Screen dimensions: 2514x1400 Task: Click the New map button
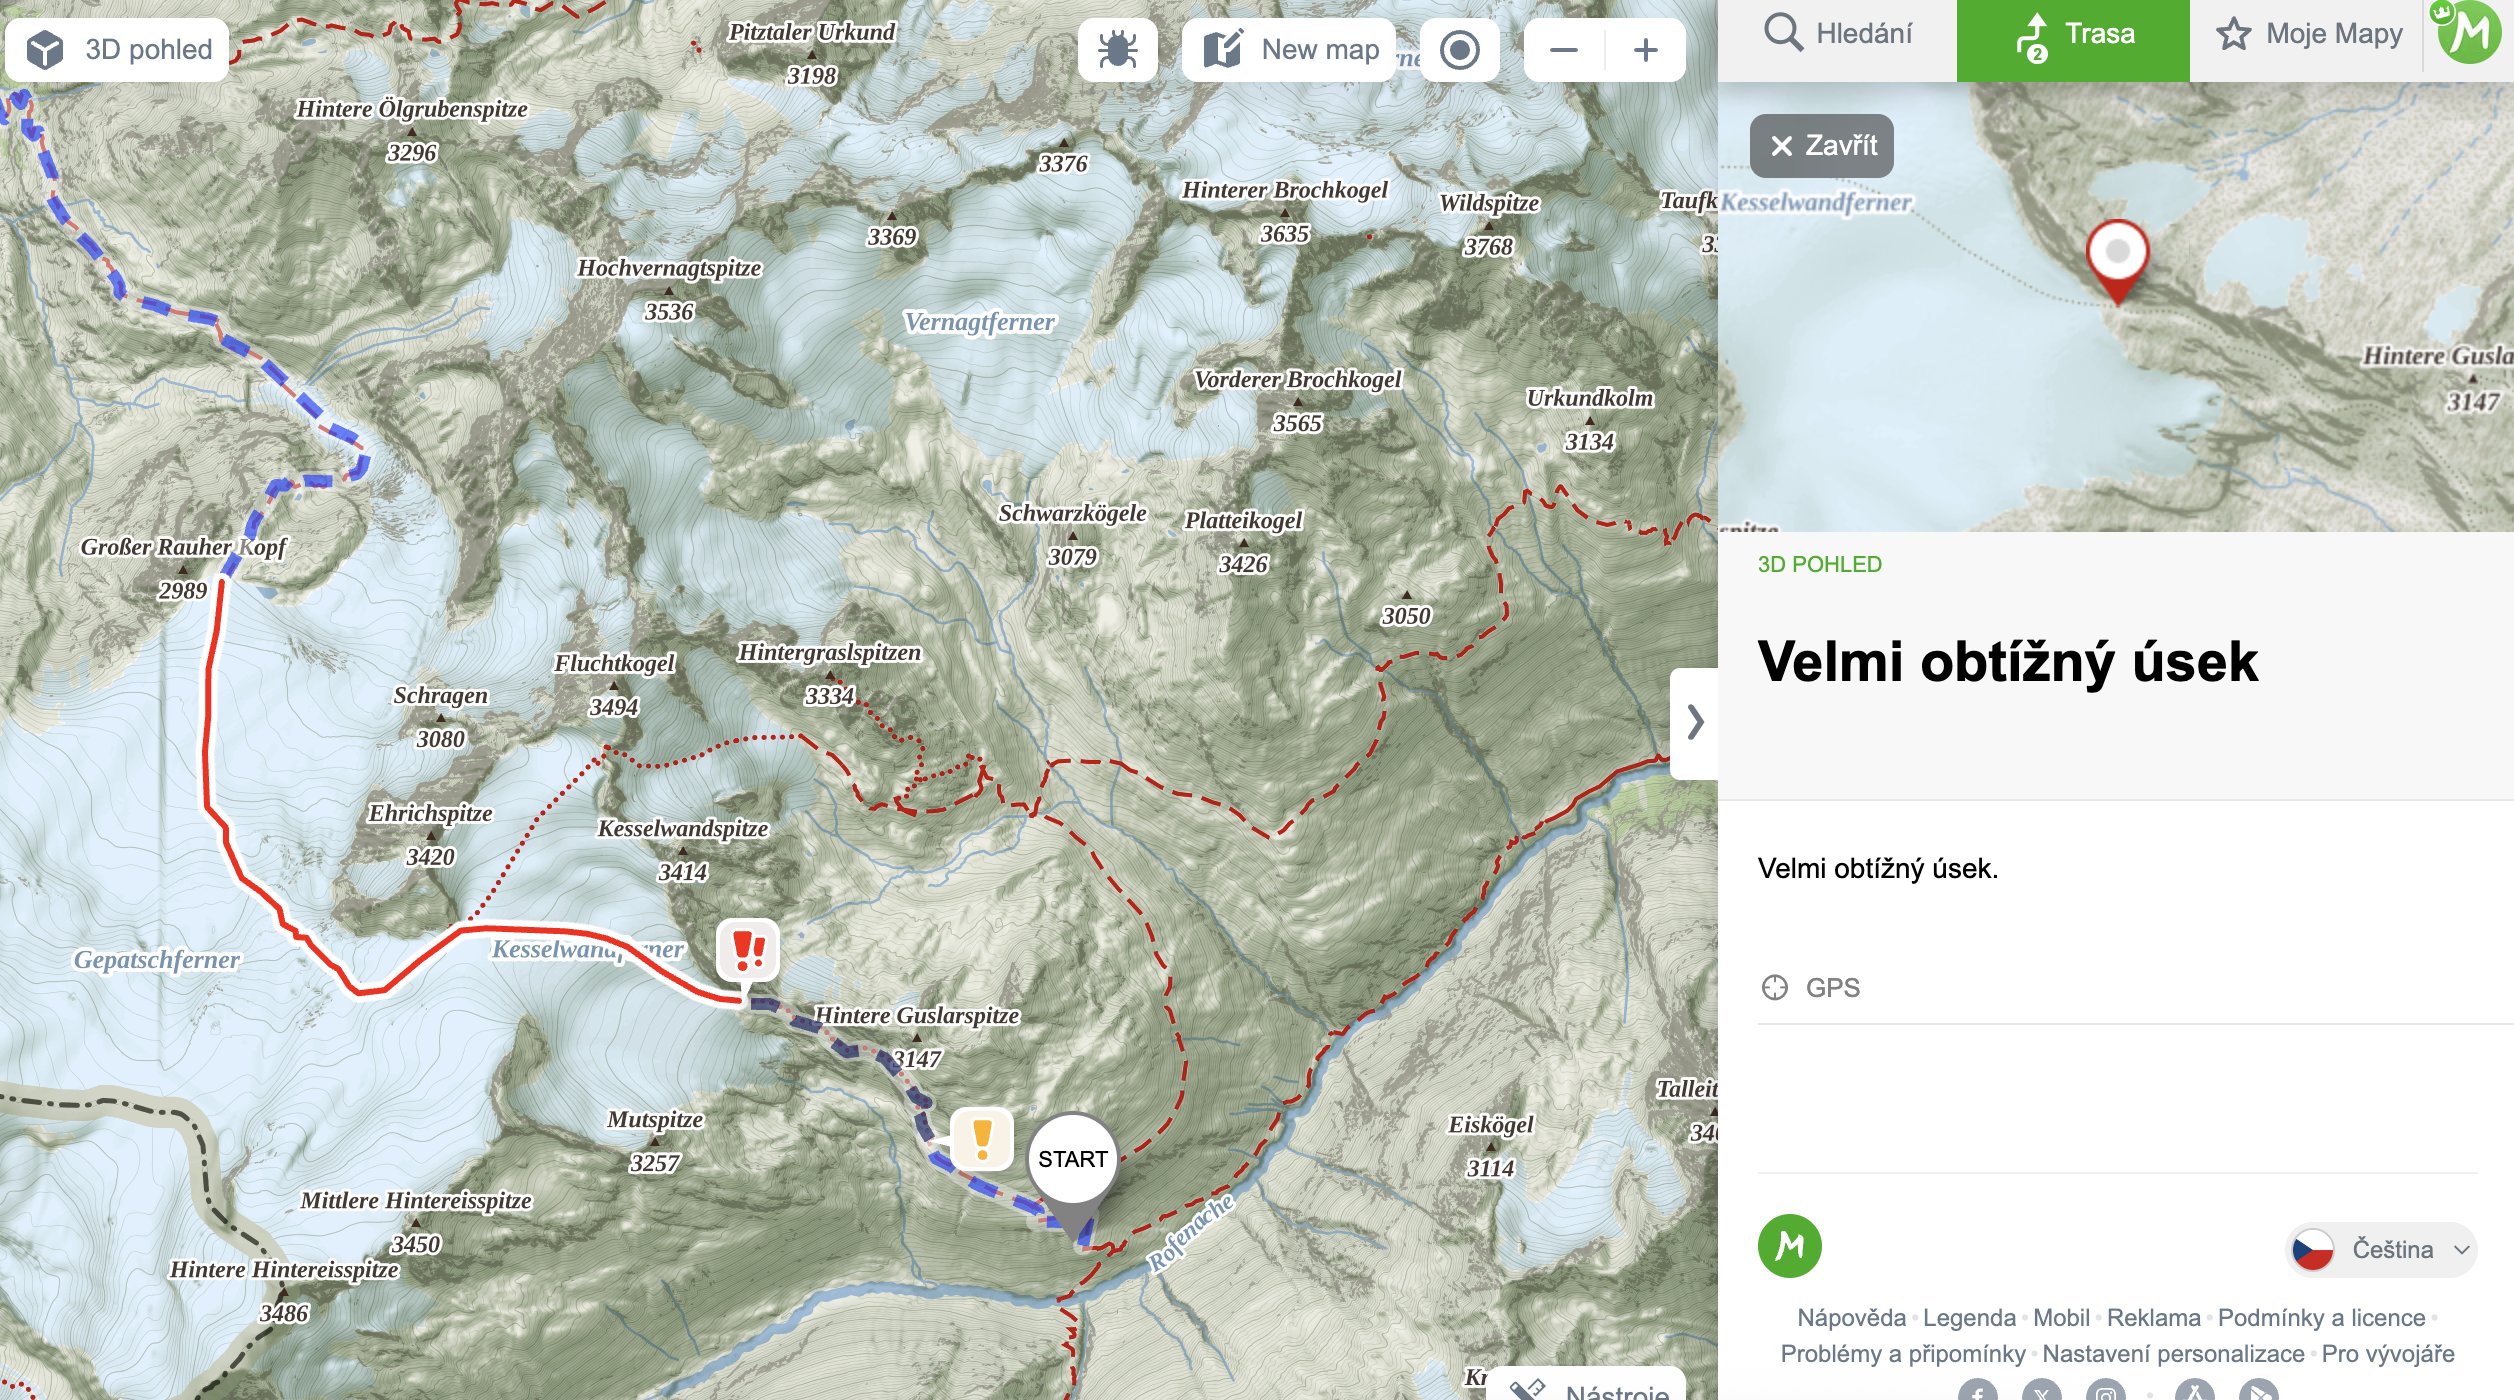[1288, 49]
